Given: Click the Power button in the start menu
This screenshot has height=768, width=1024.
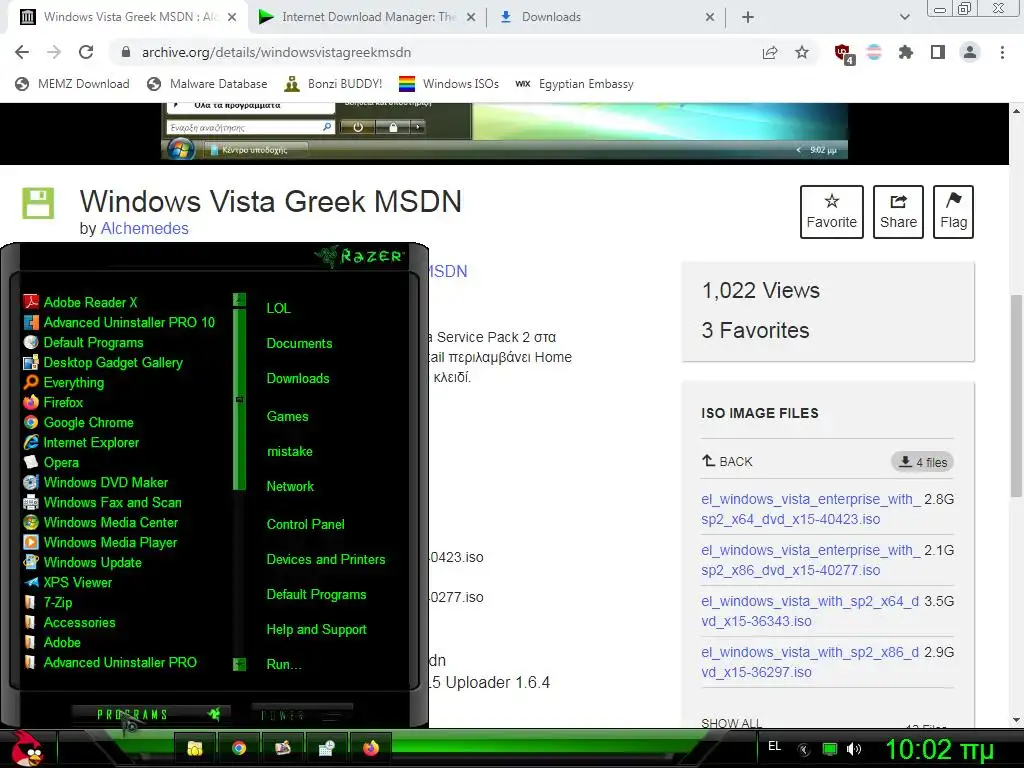Looking at the screenshot, I should coord(302,715).
